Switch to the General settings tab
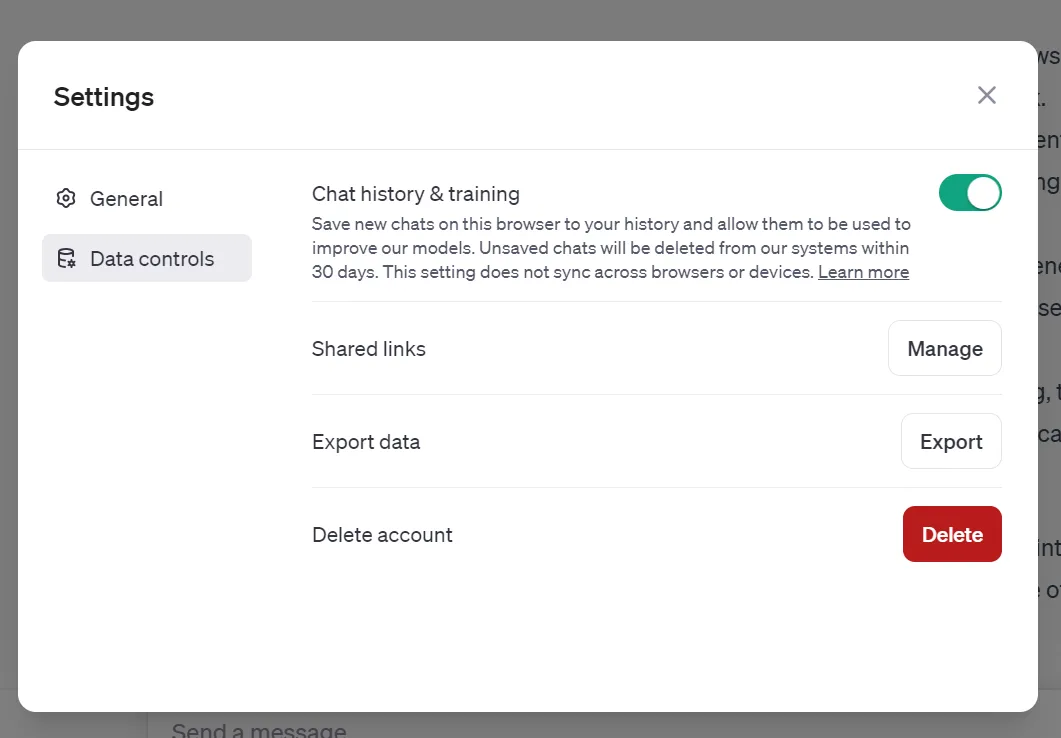The height and width of the screenshot is (738, 1061). (126, 199)
